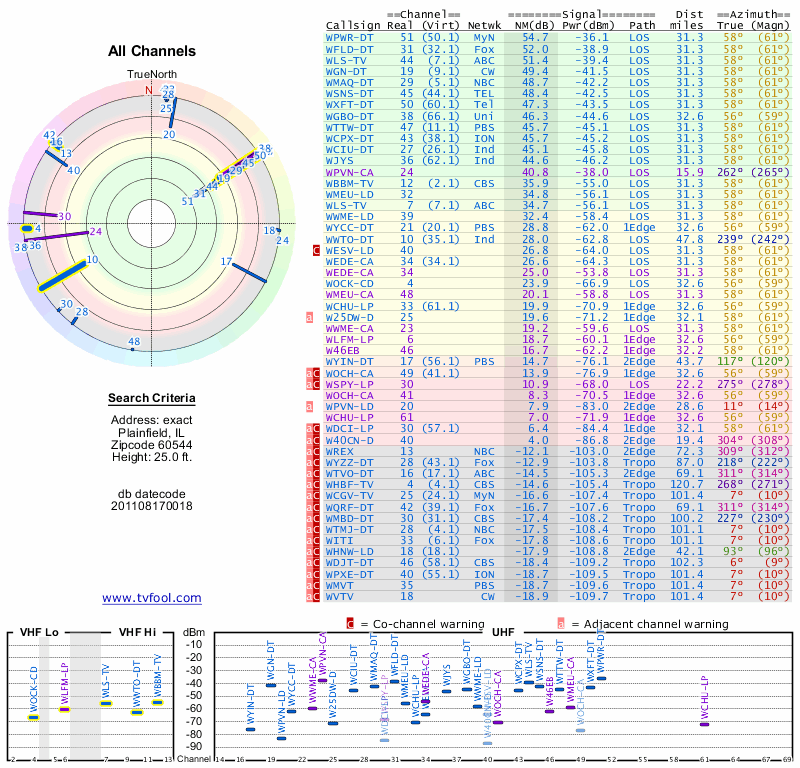800x768 pixels.
Task: Click the 54.7 NM(dB) value
Action: point(535,38)
